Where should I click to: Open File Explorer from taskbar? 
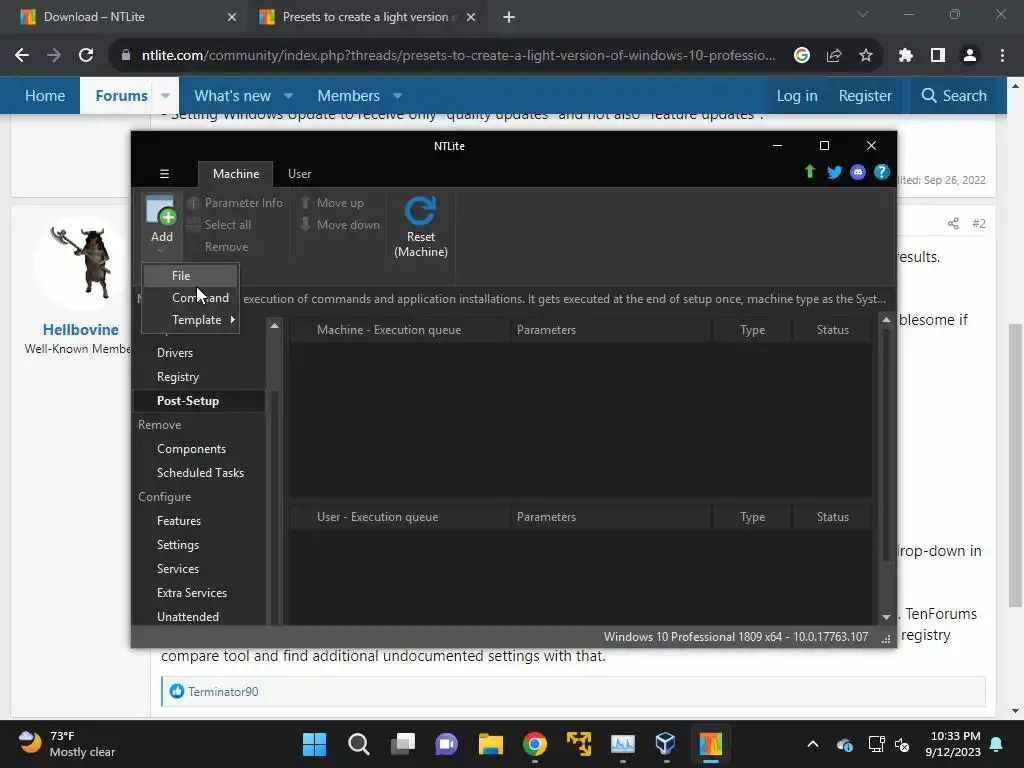click(x=490, y=744)
